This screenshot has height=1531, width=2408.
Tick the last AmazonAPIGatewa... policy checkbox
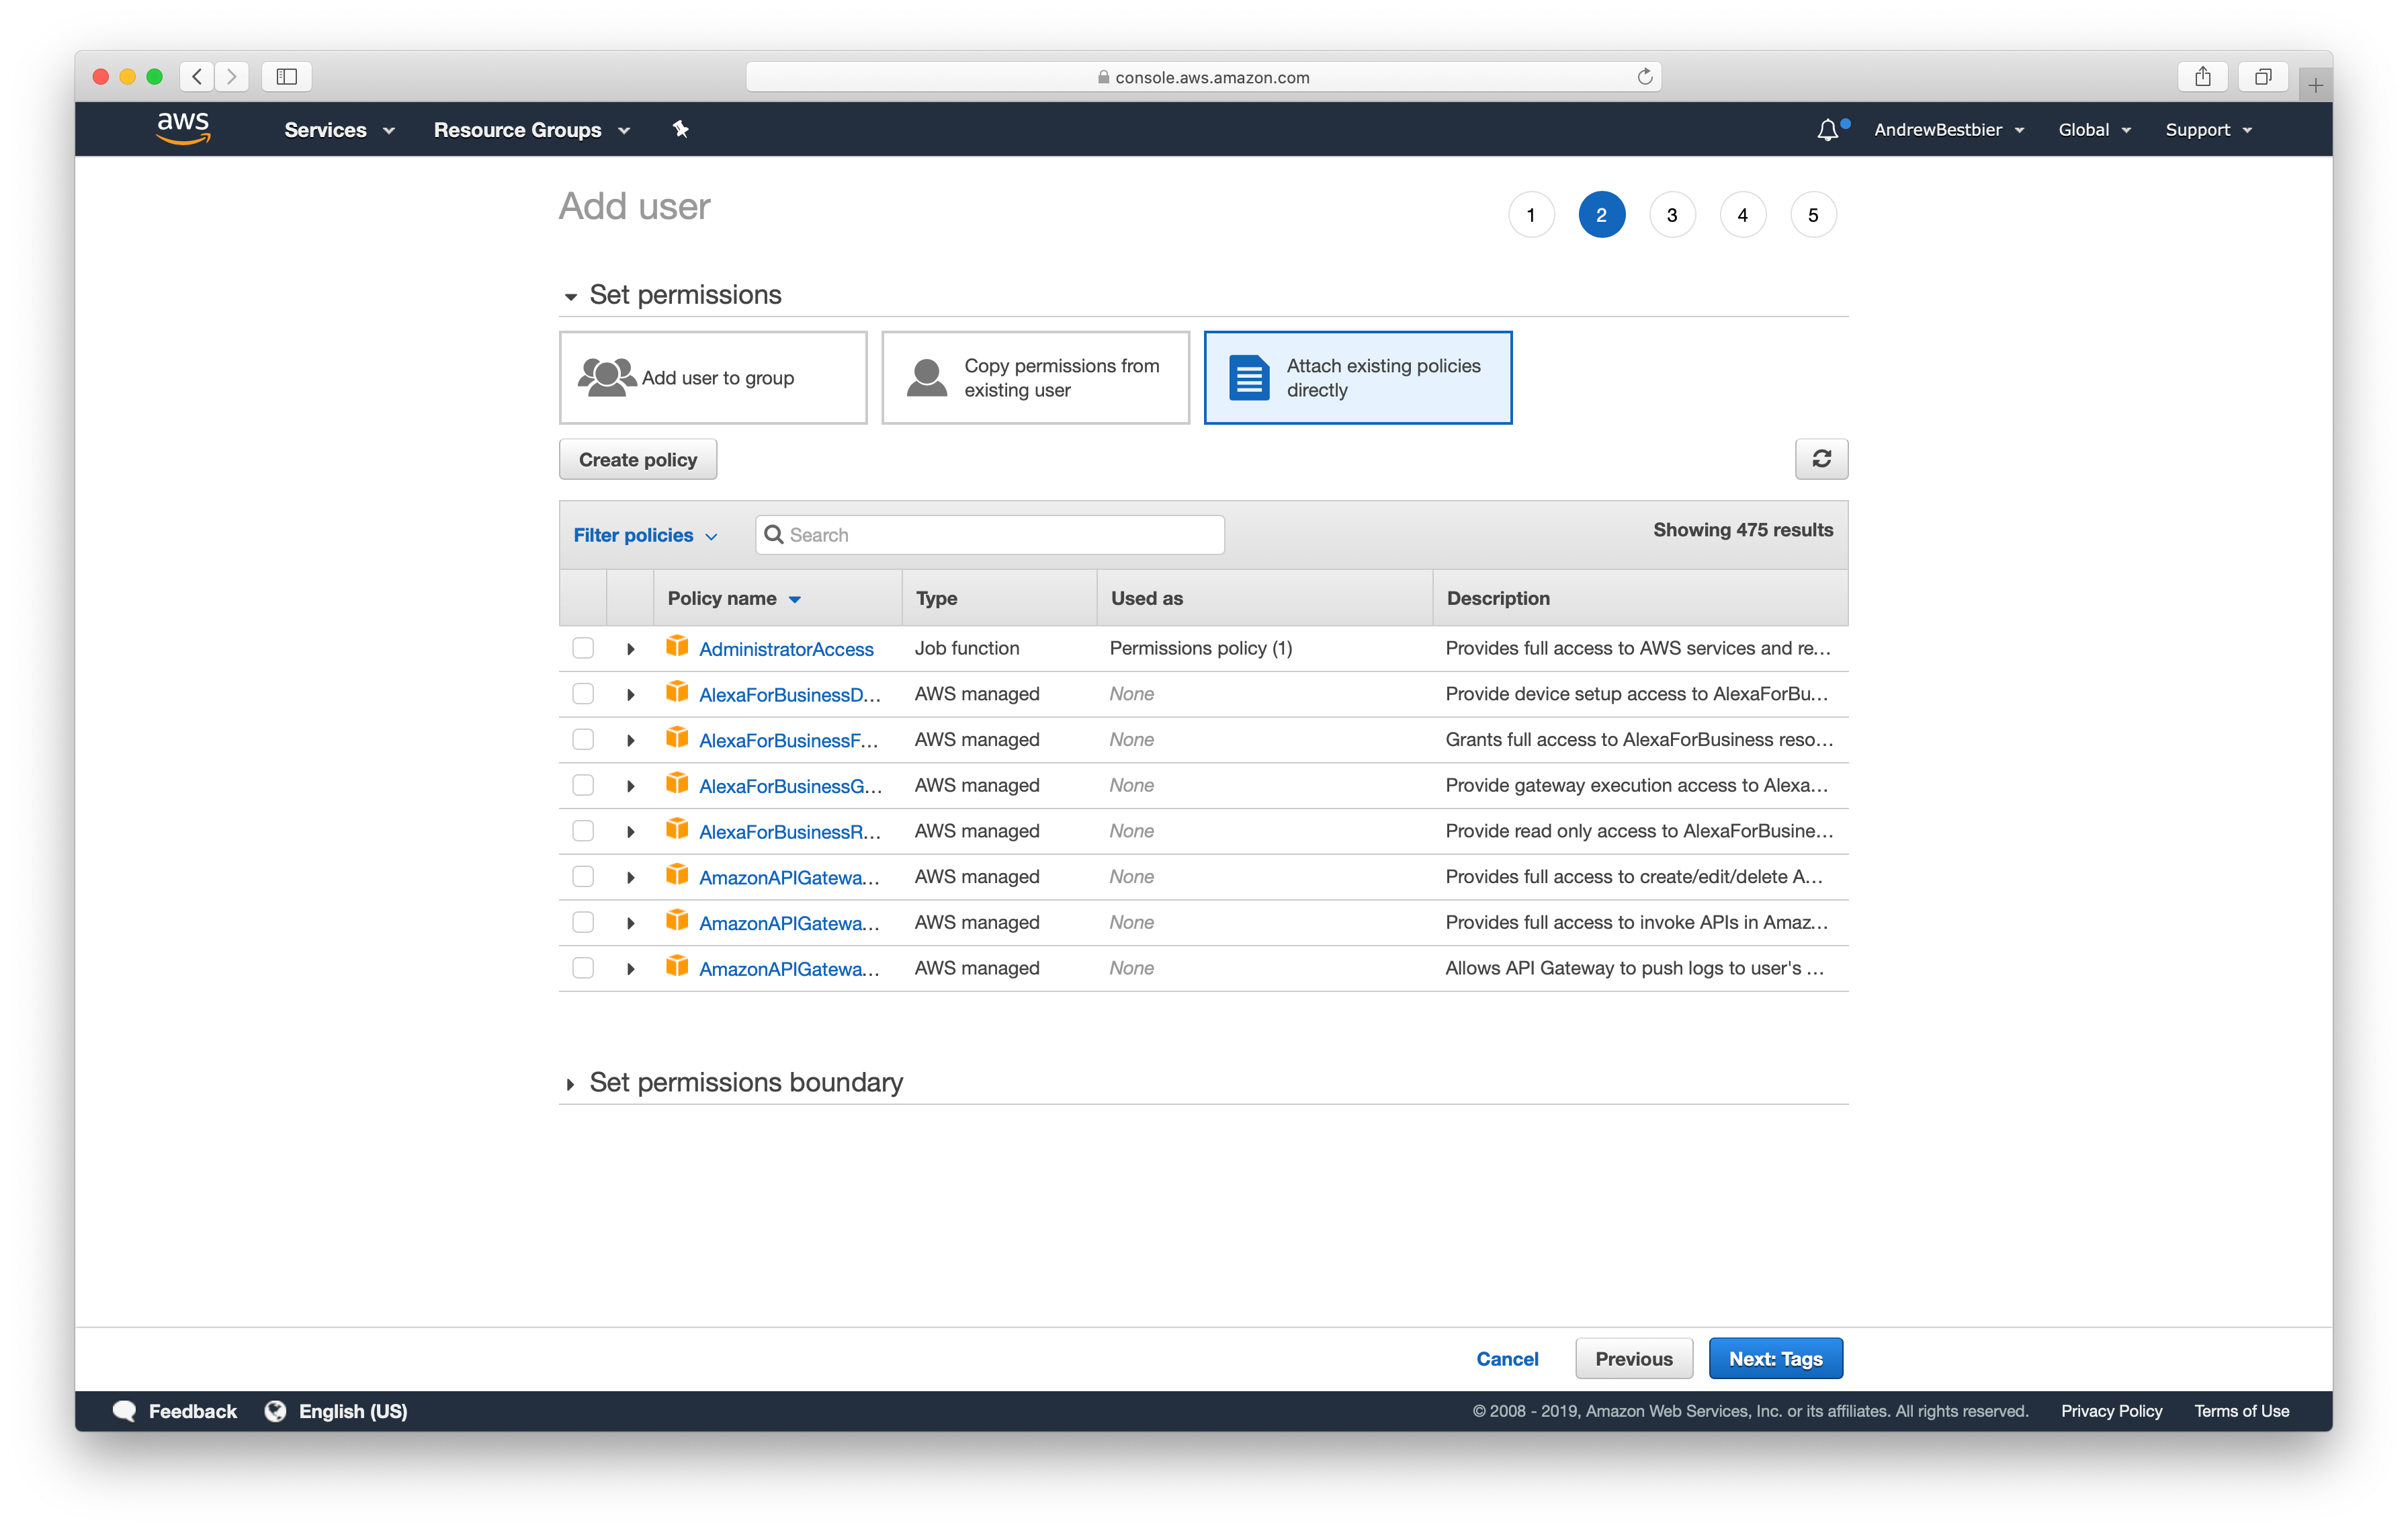(583, 967)
